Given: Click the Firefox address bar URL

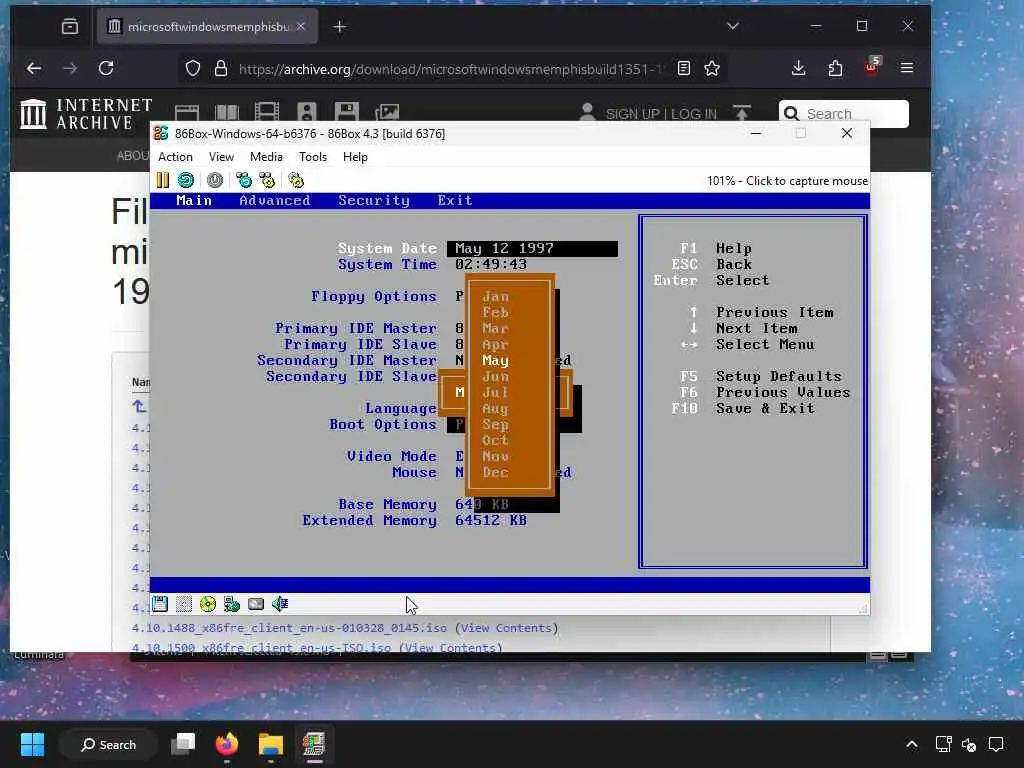Looking at the screenshot, I should coord(449,69).
